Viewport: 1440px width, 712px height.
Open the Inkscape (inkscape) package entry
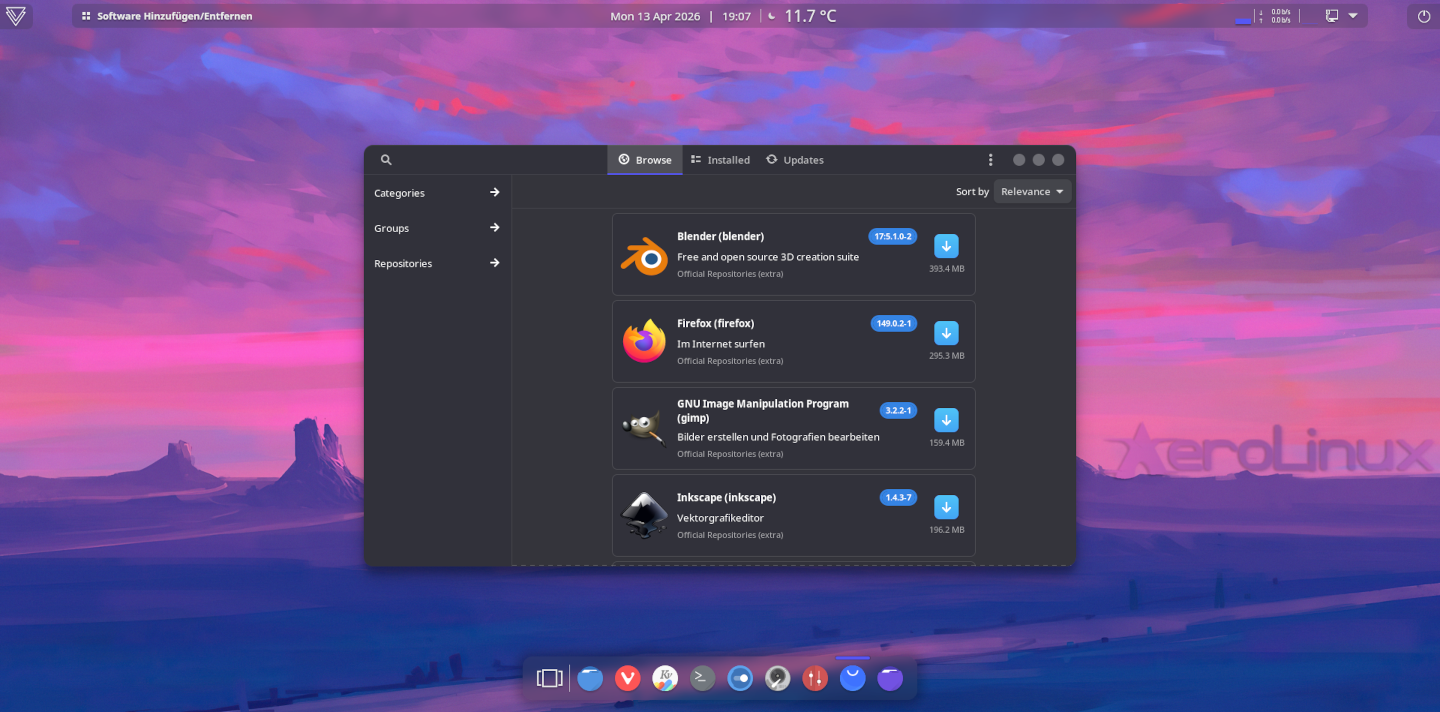[760, 515]
